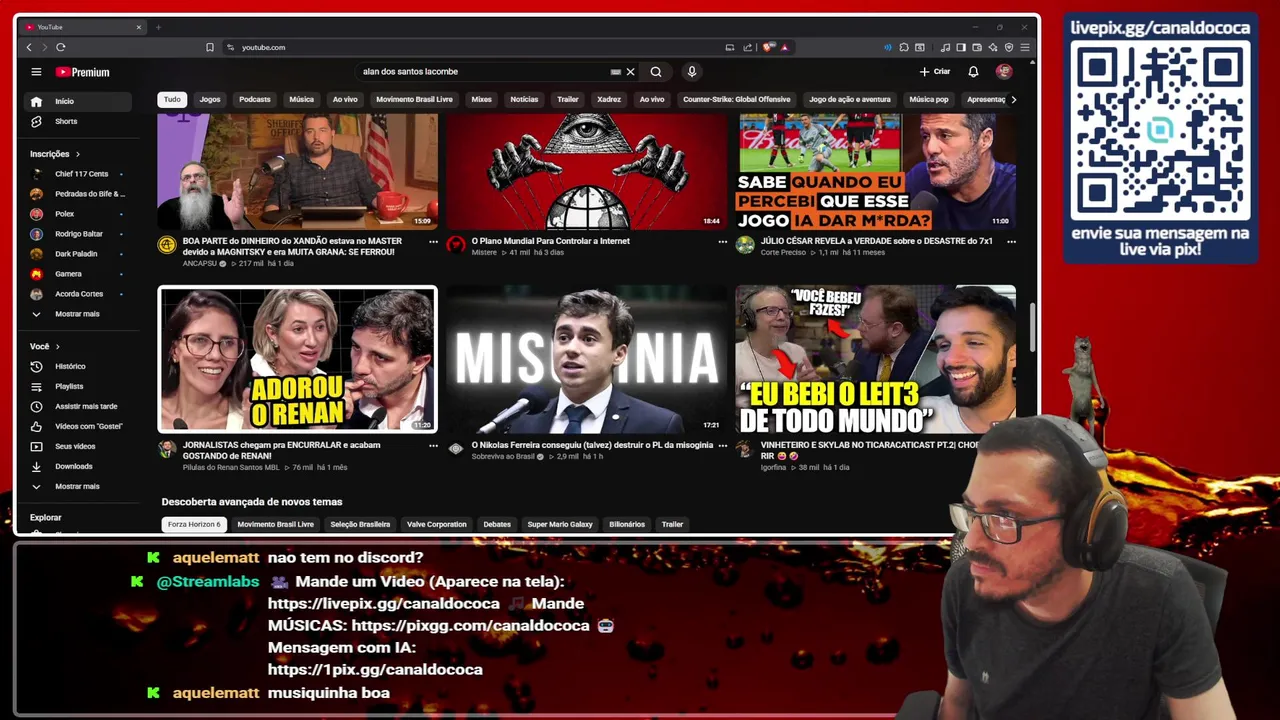Open the browser main menu icon

[x=1025, y=47]
